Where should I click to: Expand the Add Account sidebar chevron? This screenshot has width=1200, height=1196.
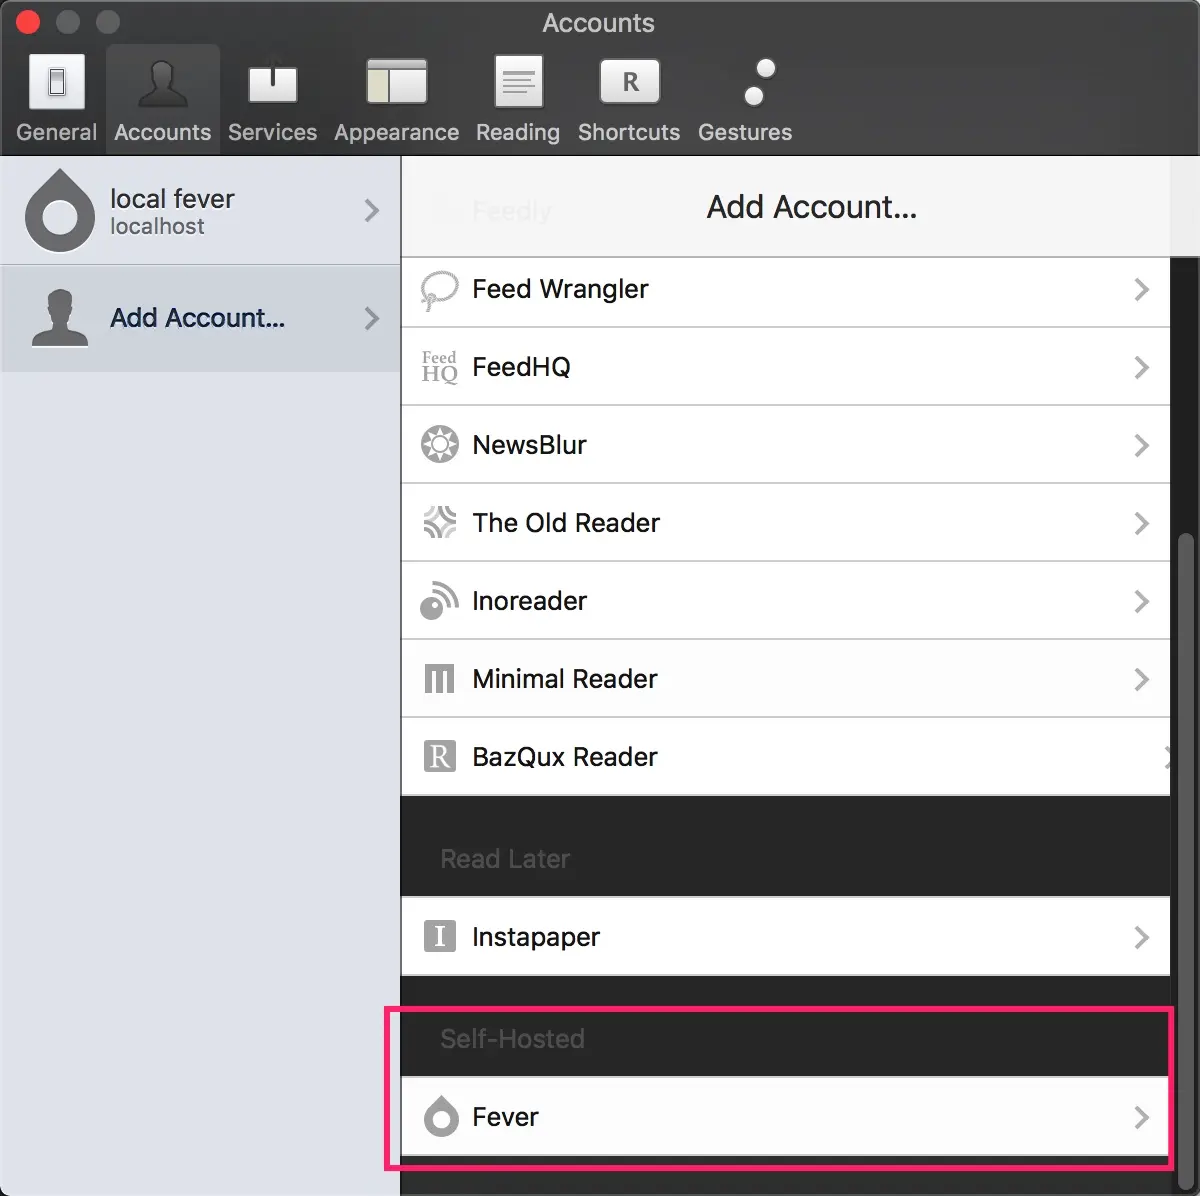pos(372,318)
